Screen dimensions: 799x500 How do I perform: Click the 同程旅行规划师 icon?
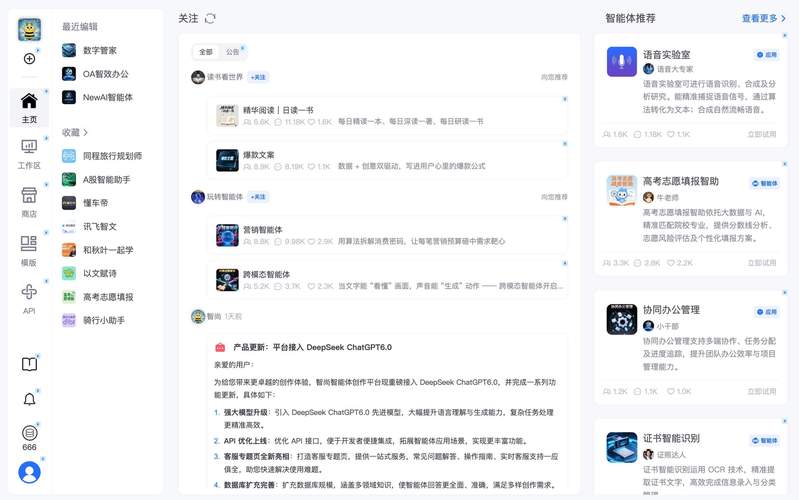pos(69,155)
